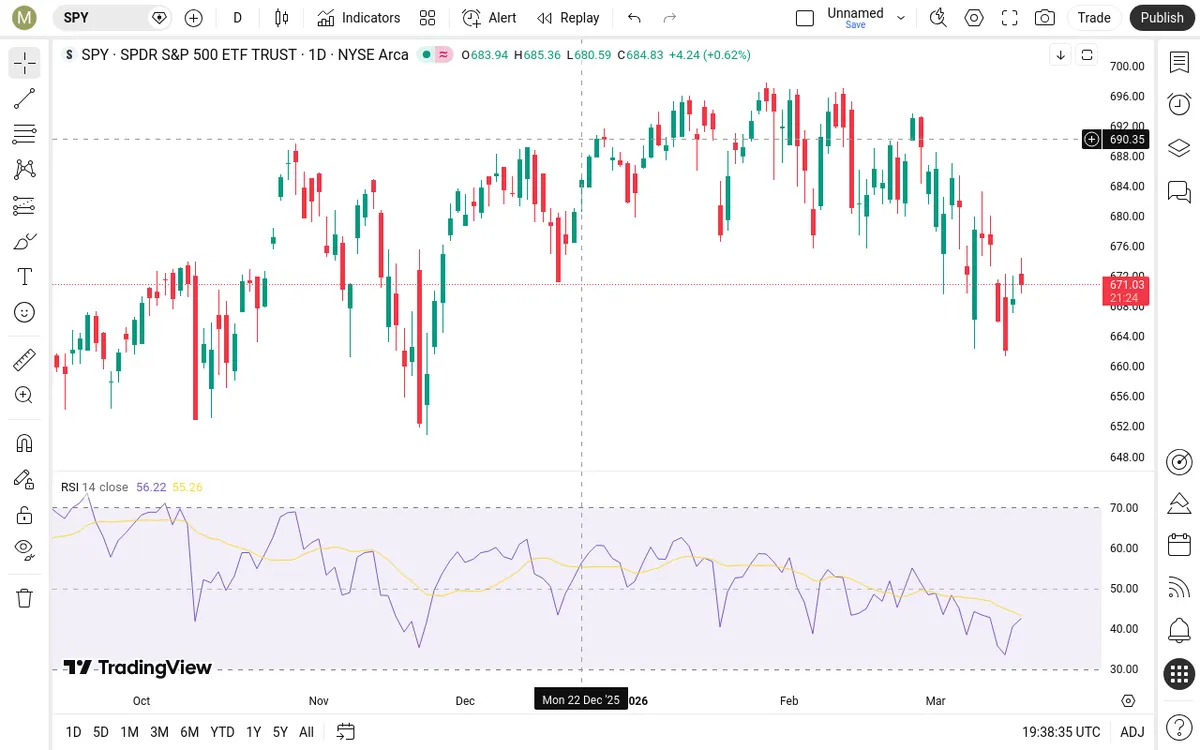This screenshot has width=1200, height=750.
Task: Open the Indicators dialog
Action: click(x=358, y=17)
